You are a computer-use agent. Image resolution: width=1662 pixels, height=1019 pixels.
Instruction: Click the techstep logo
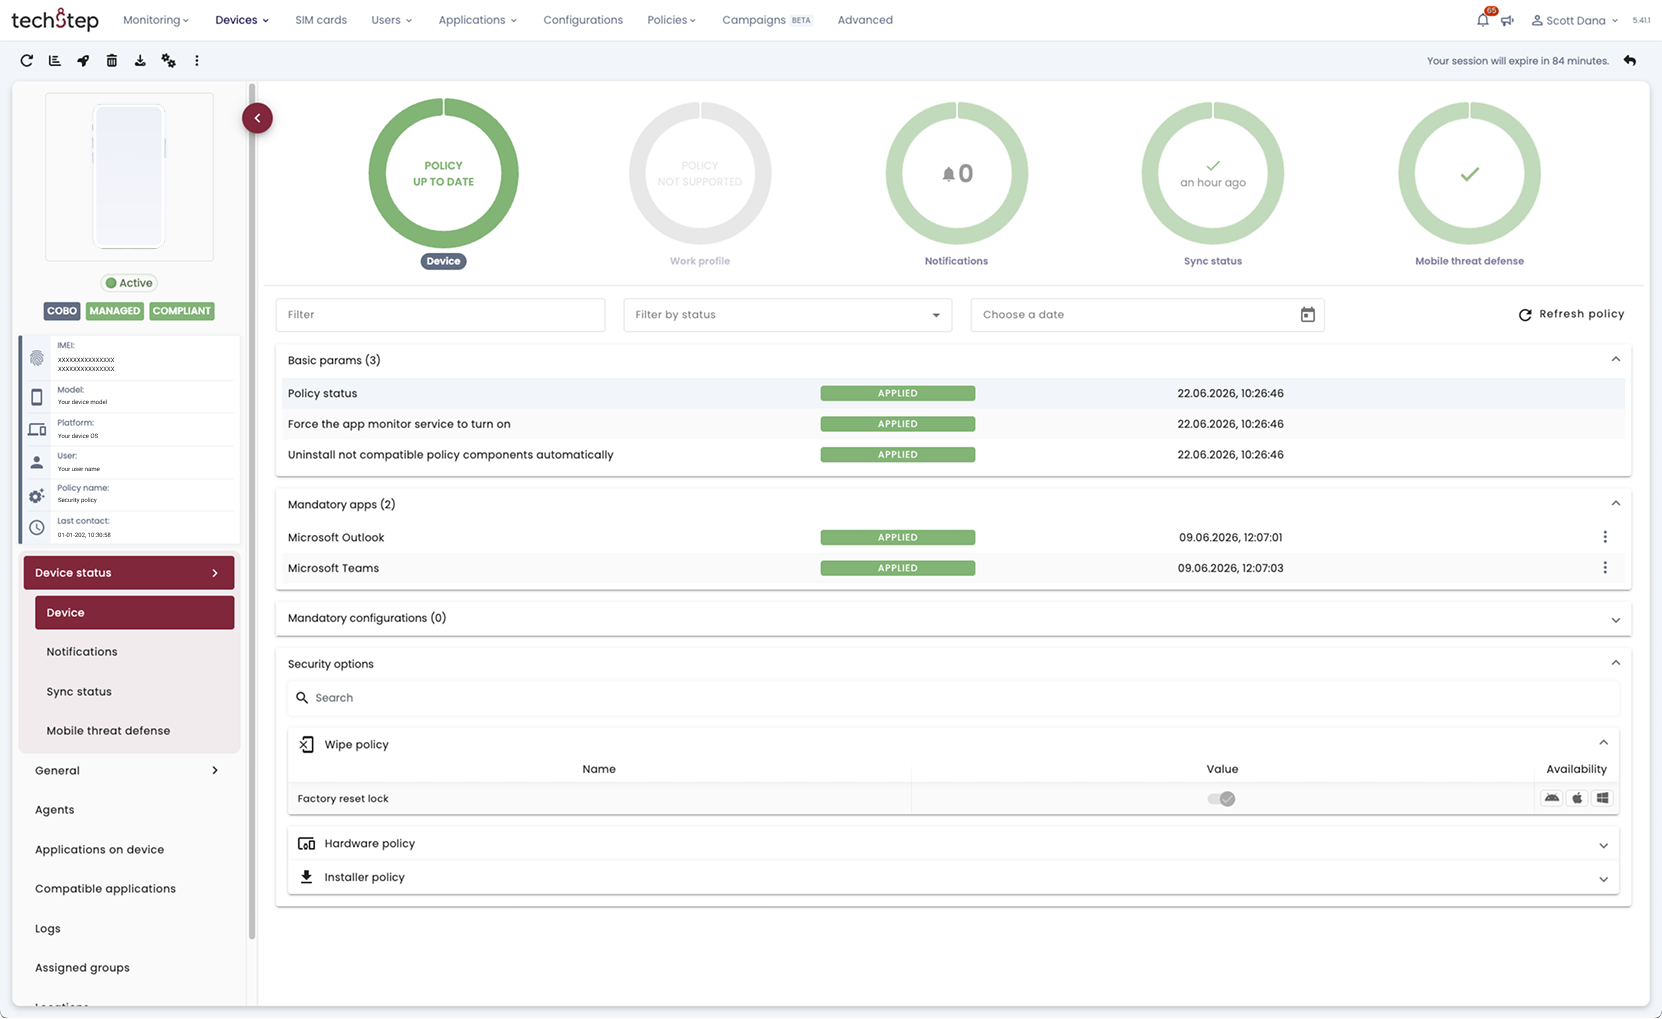(55, 20)
